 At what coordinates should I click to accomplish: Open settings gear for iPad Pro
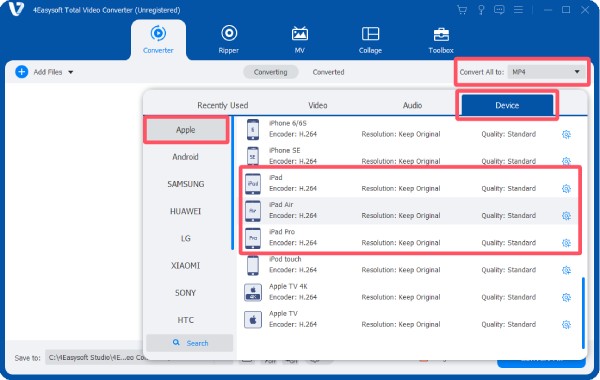(x=566, y=243)
